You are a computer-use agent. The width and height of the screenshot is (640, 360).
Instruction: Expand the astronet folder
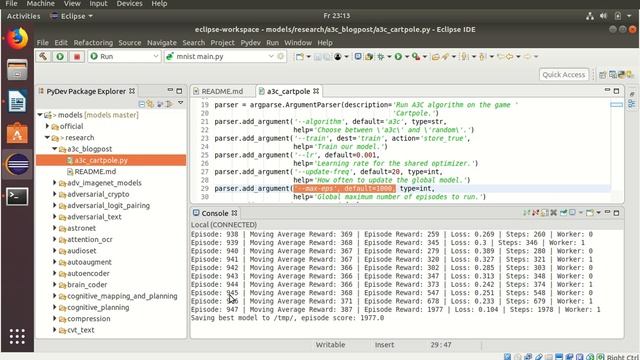pyautogui.click(x=55, y=228)
